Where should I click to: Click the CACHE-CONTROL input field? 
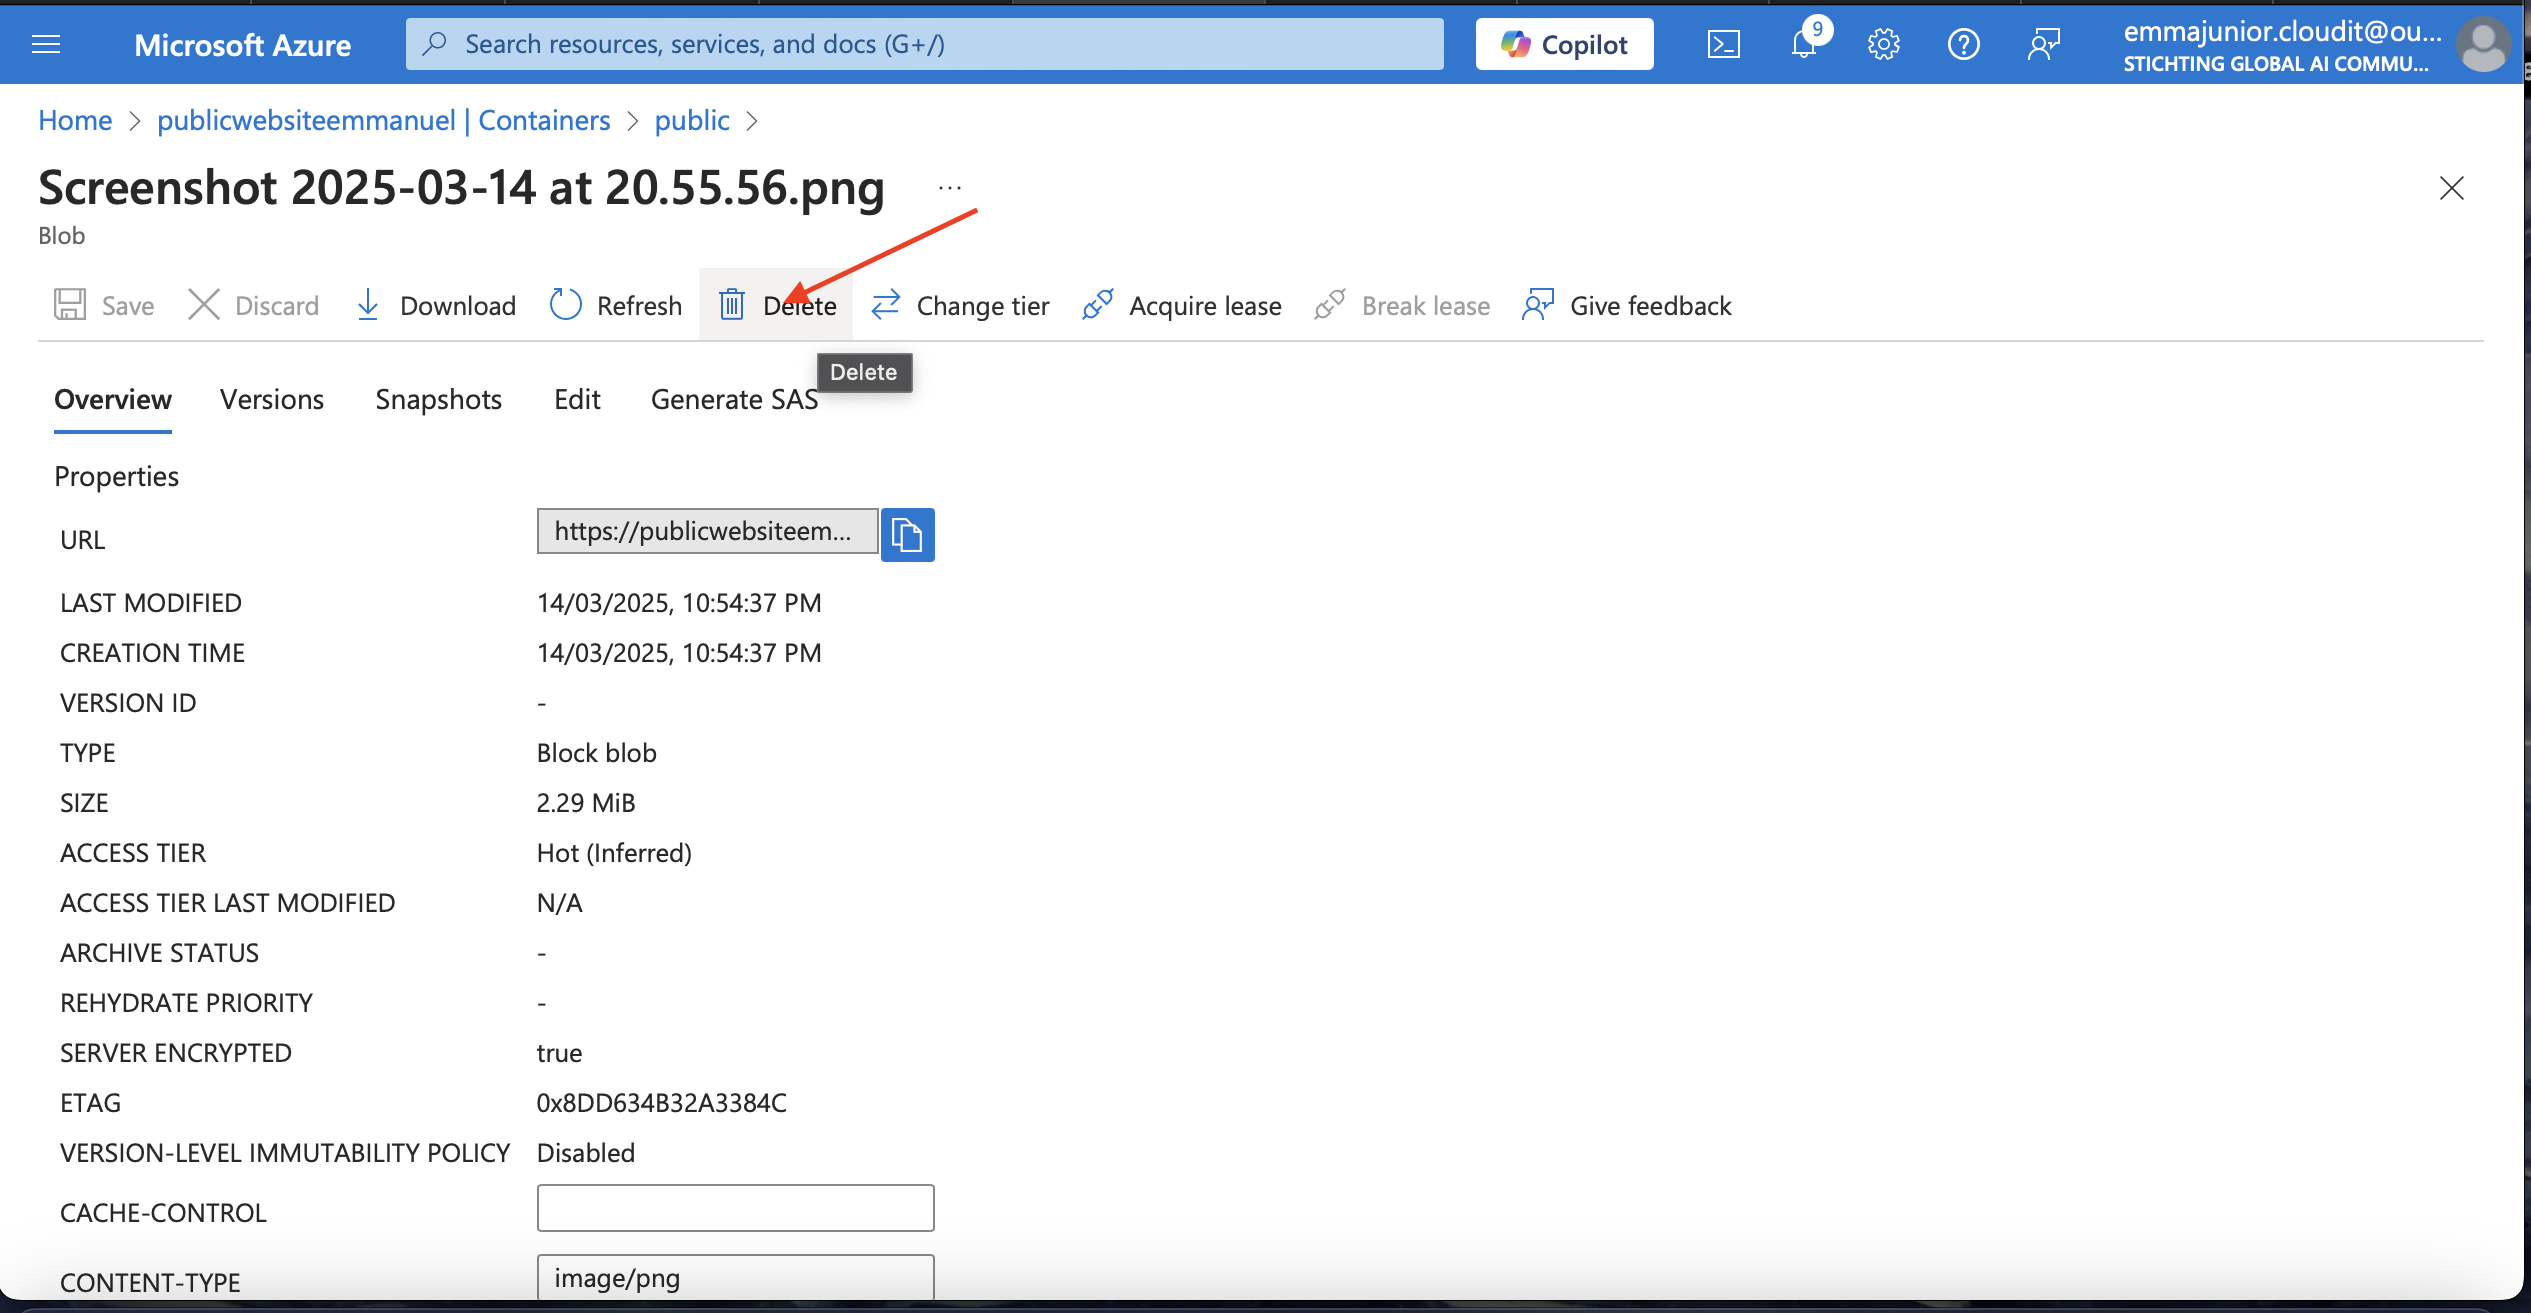735,1208
